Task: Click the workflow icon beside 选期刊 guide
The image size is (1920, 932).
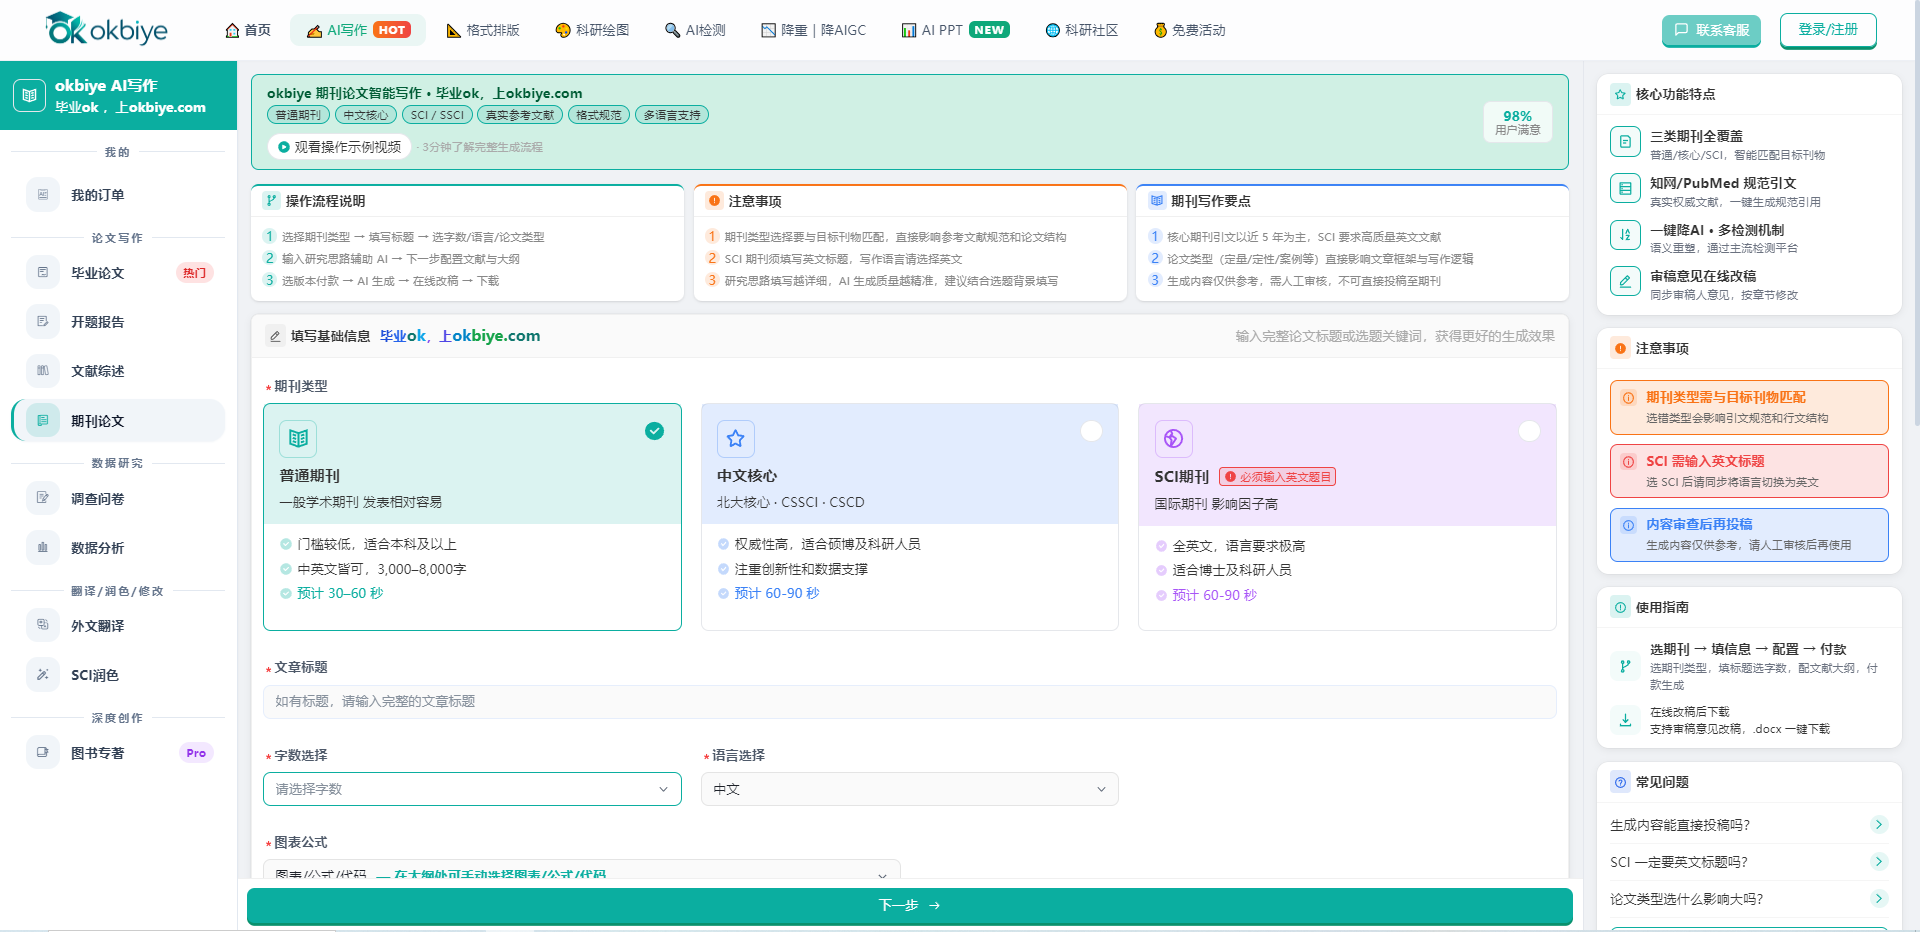Action: (1625, 666)
